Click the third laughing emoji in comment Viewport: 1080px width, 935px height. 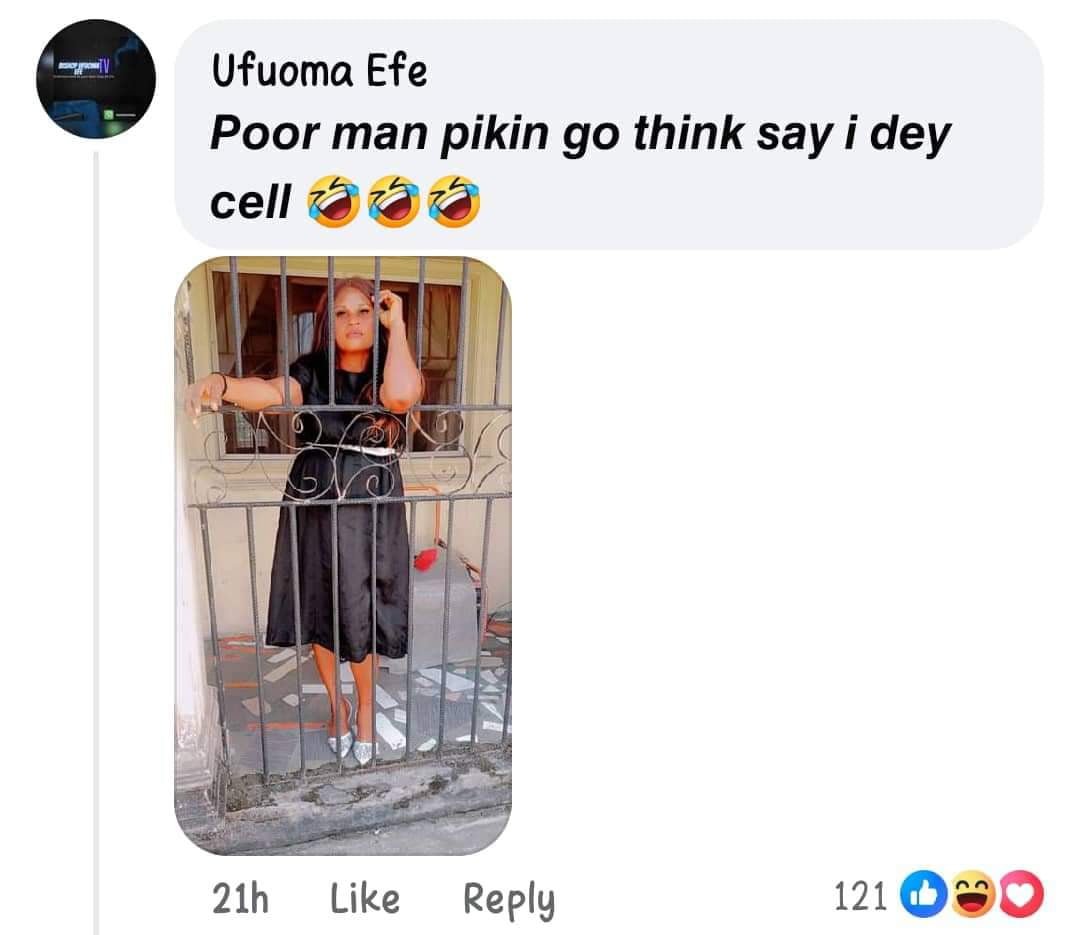(454, 201)
